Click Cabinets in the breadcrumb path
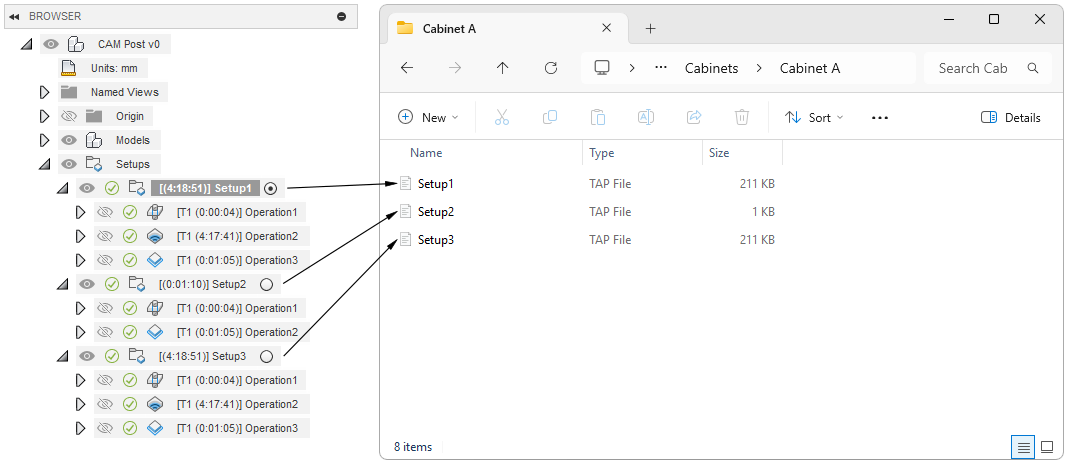The width and height of the screenshot is (1068, 464). pyautogui.click(x=711, y=68)
